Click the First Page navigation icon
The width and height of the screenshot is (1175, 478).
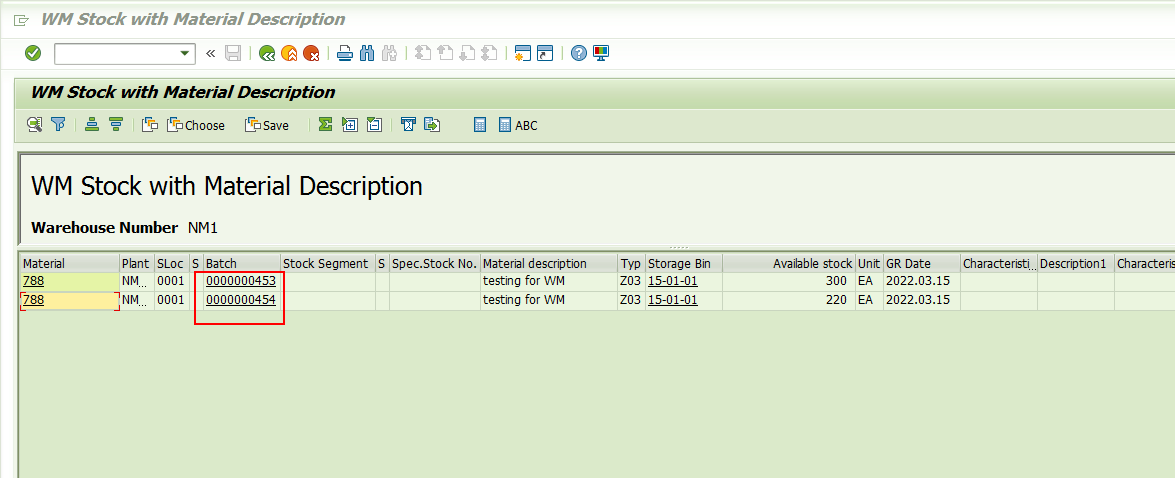point(423,53)
